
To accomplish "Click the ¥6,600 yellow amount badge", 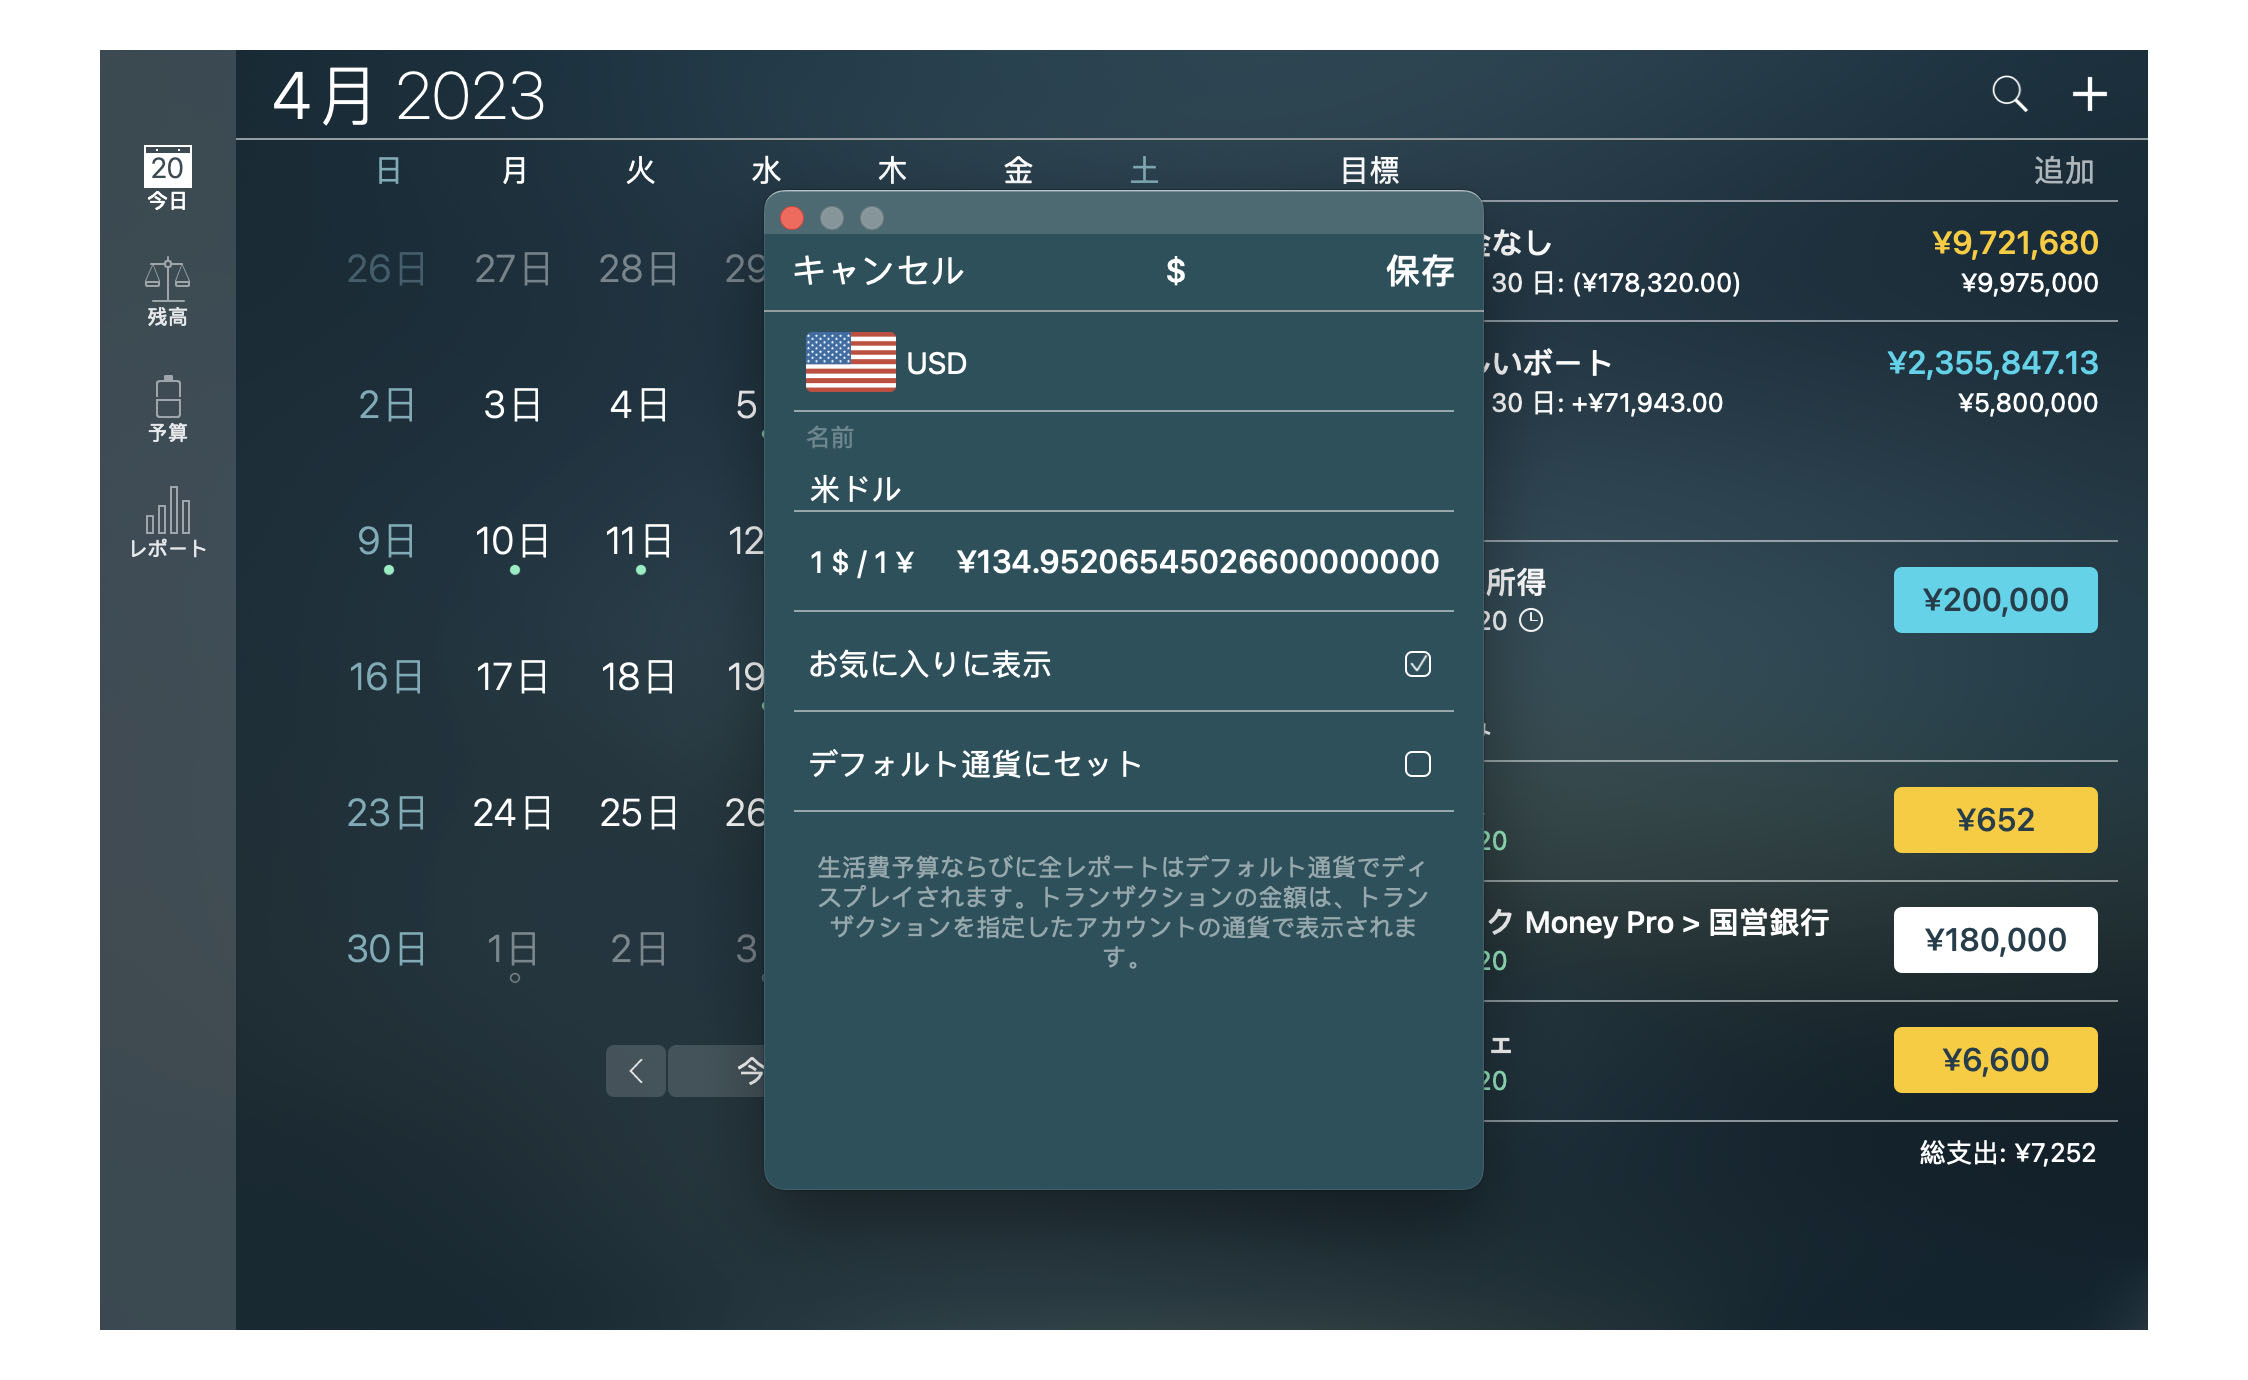I will click(1995, 1060).
